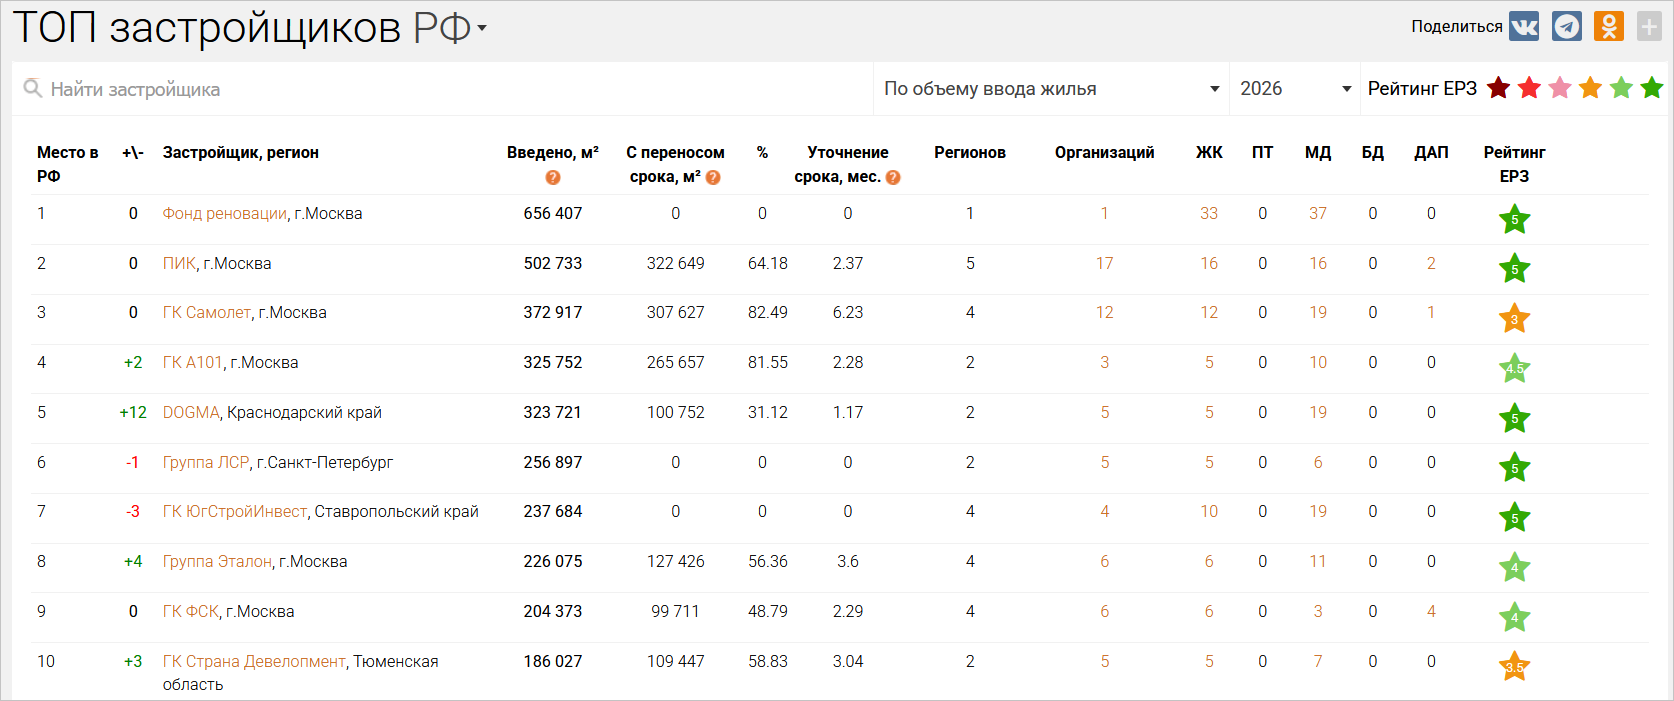Screen dimensions: 1674x701
Task: Open МД count 37 of Фонд реновации
Action: pos(1318,213)
